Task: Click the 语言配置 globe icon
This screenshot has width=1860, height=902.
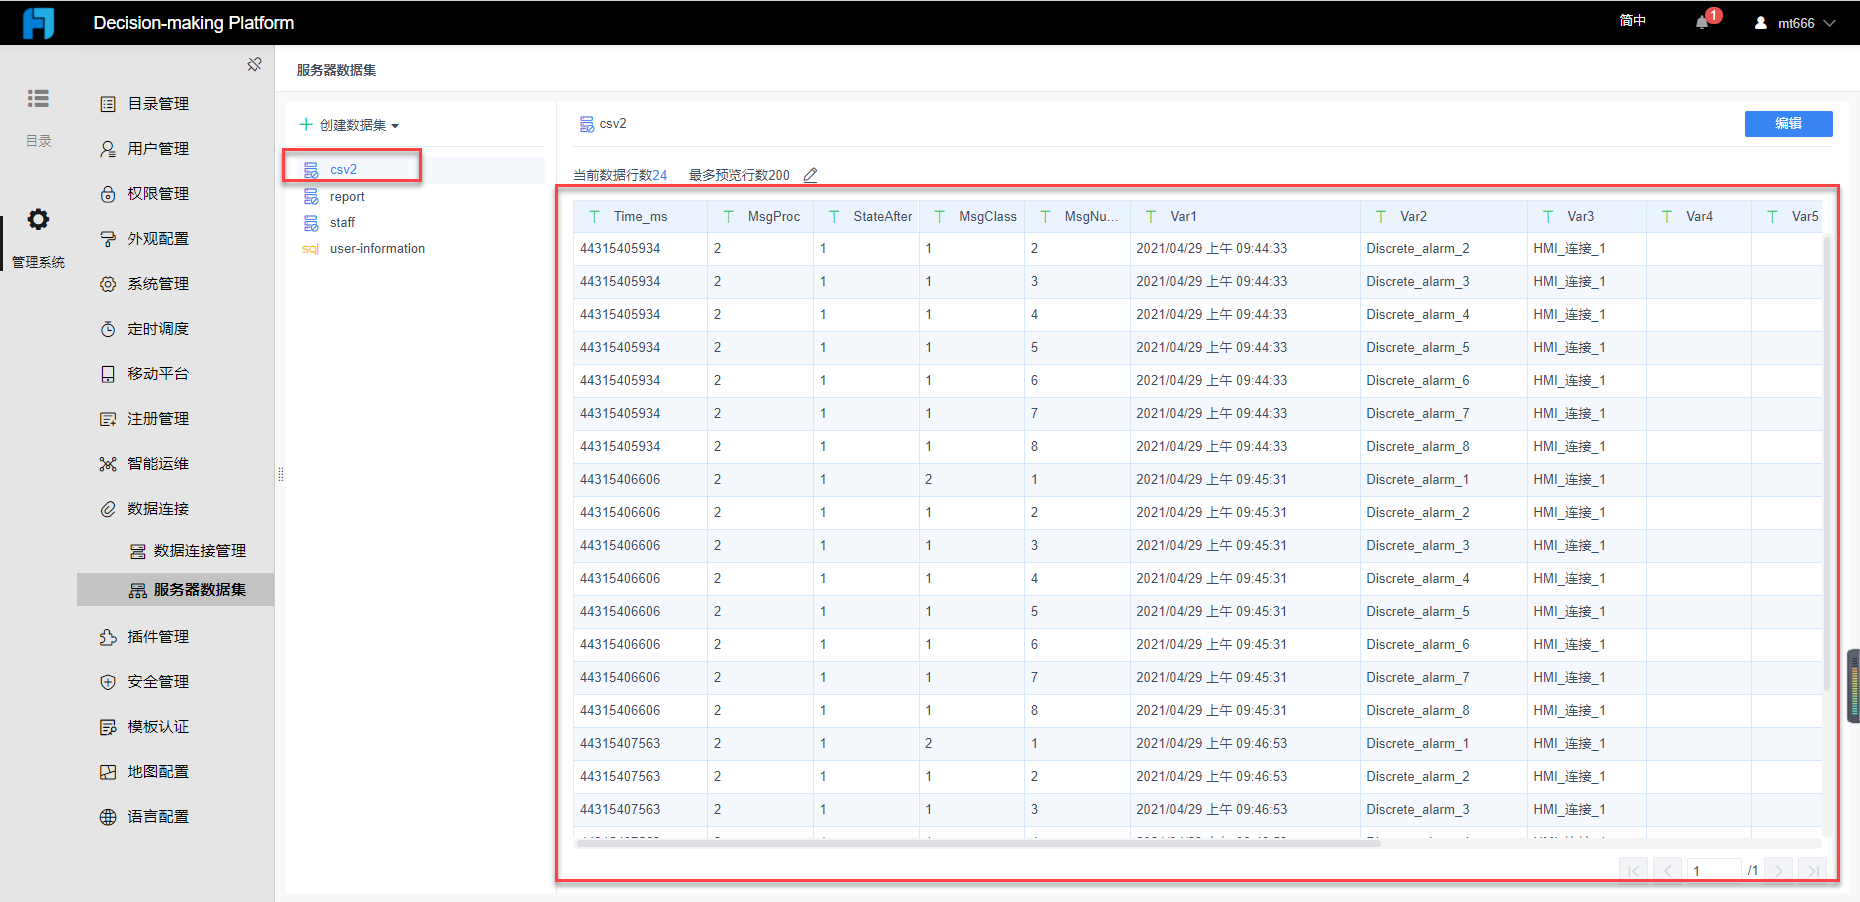Action: pyautogui.click(x=108, y=817)
